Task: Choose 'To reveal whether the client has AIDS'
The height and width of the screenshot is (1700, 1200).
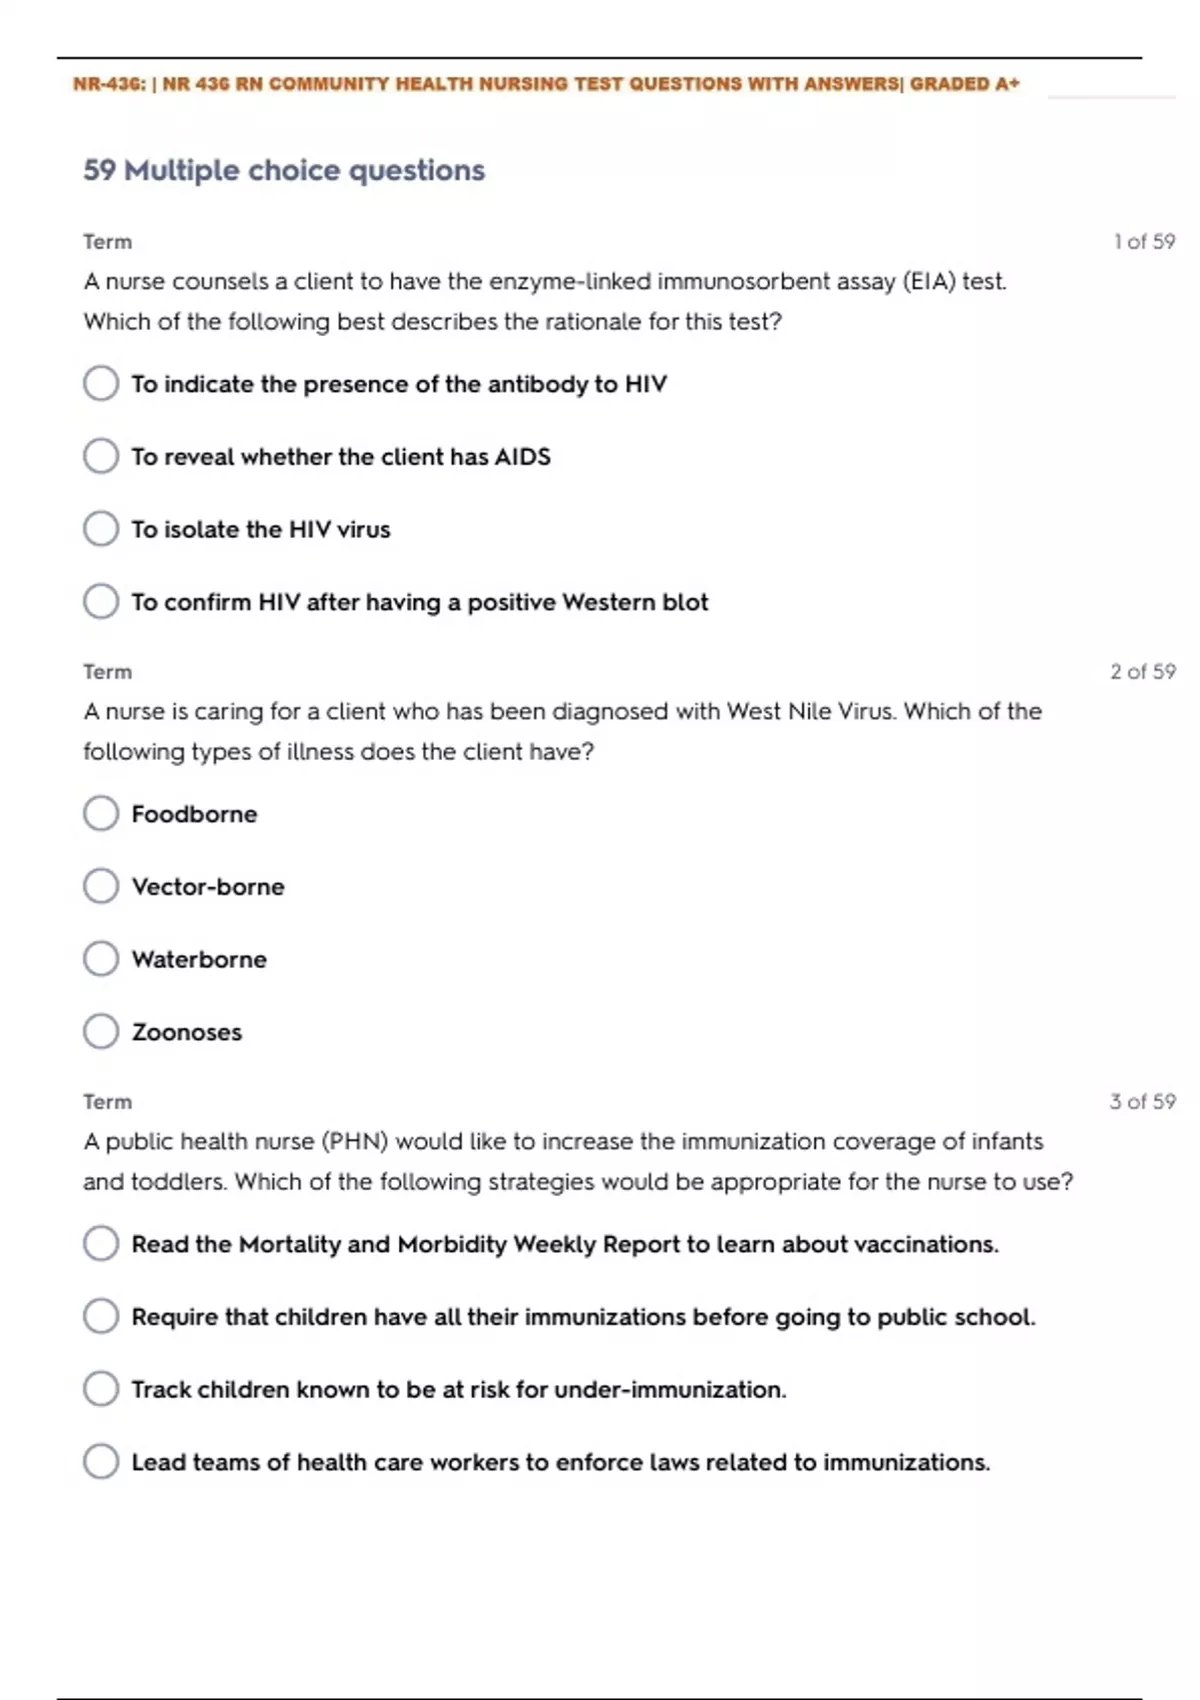Action: pos(101,456)
